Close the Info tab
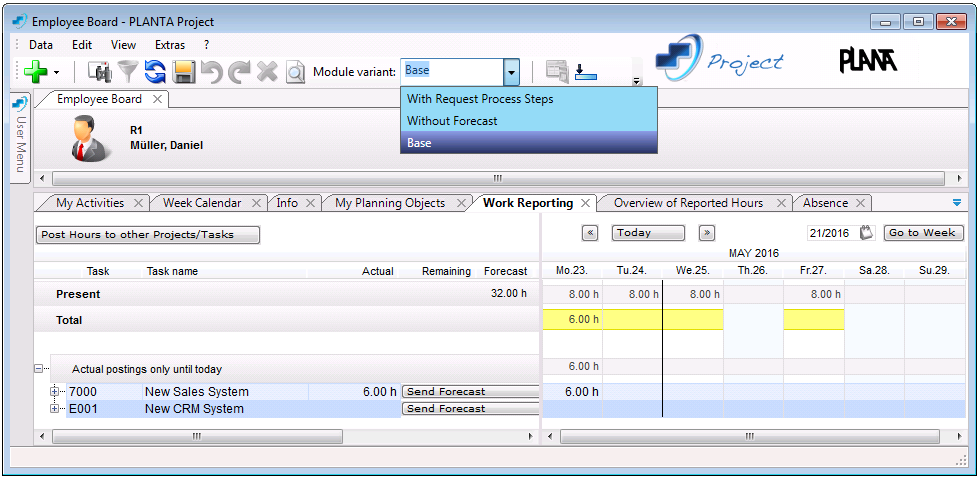The height and width of the screenshot is (477, 978). pos(311,203)
